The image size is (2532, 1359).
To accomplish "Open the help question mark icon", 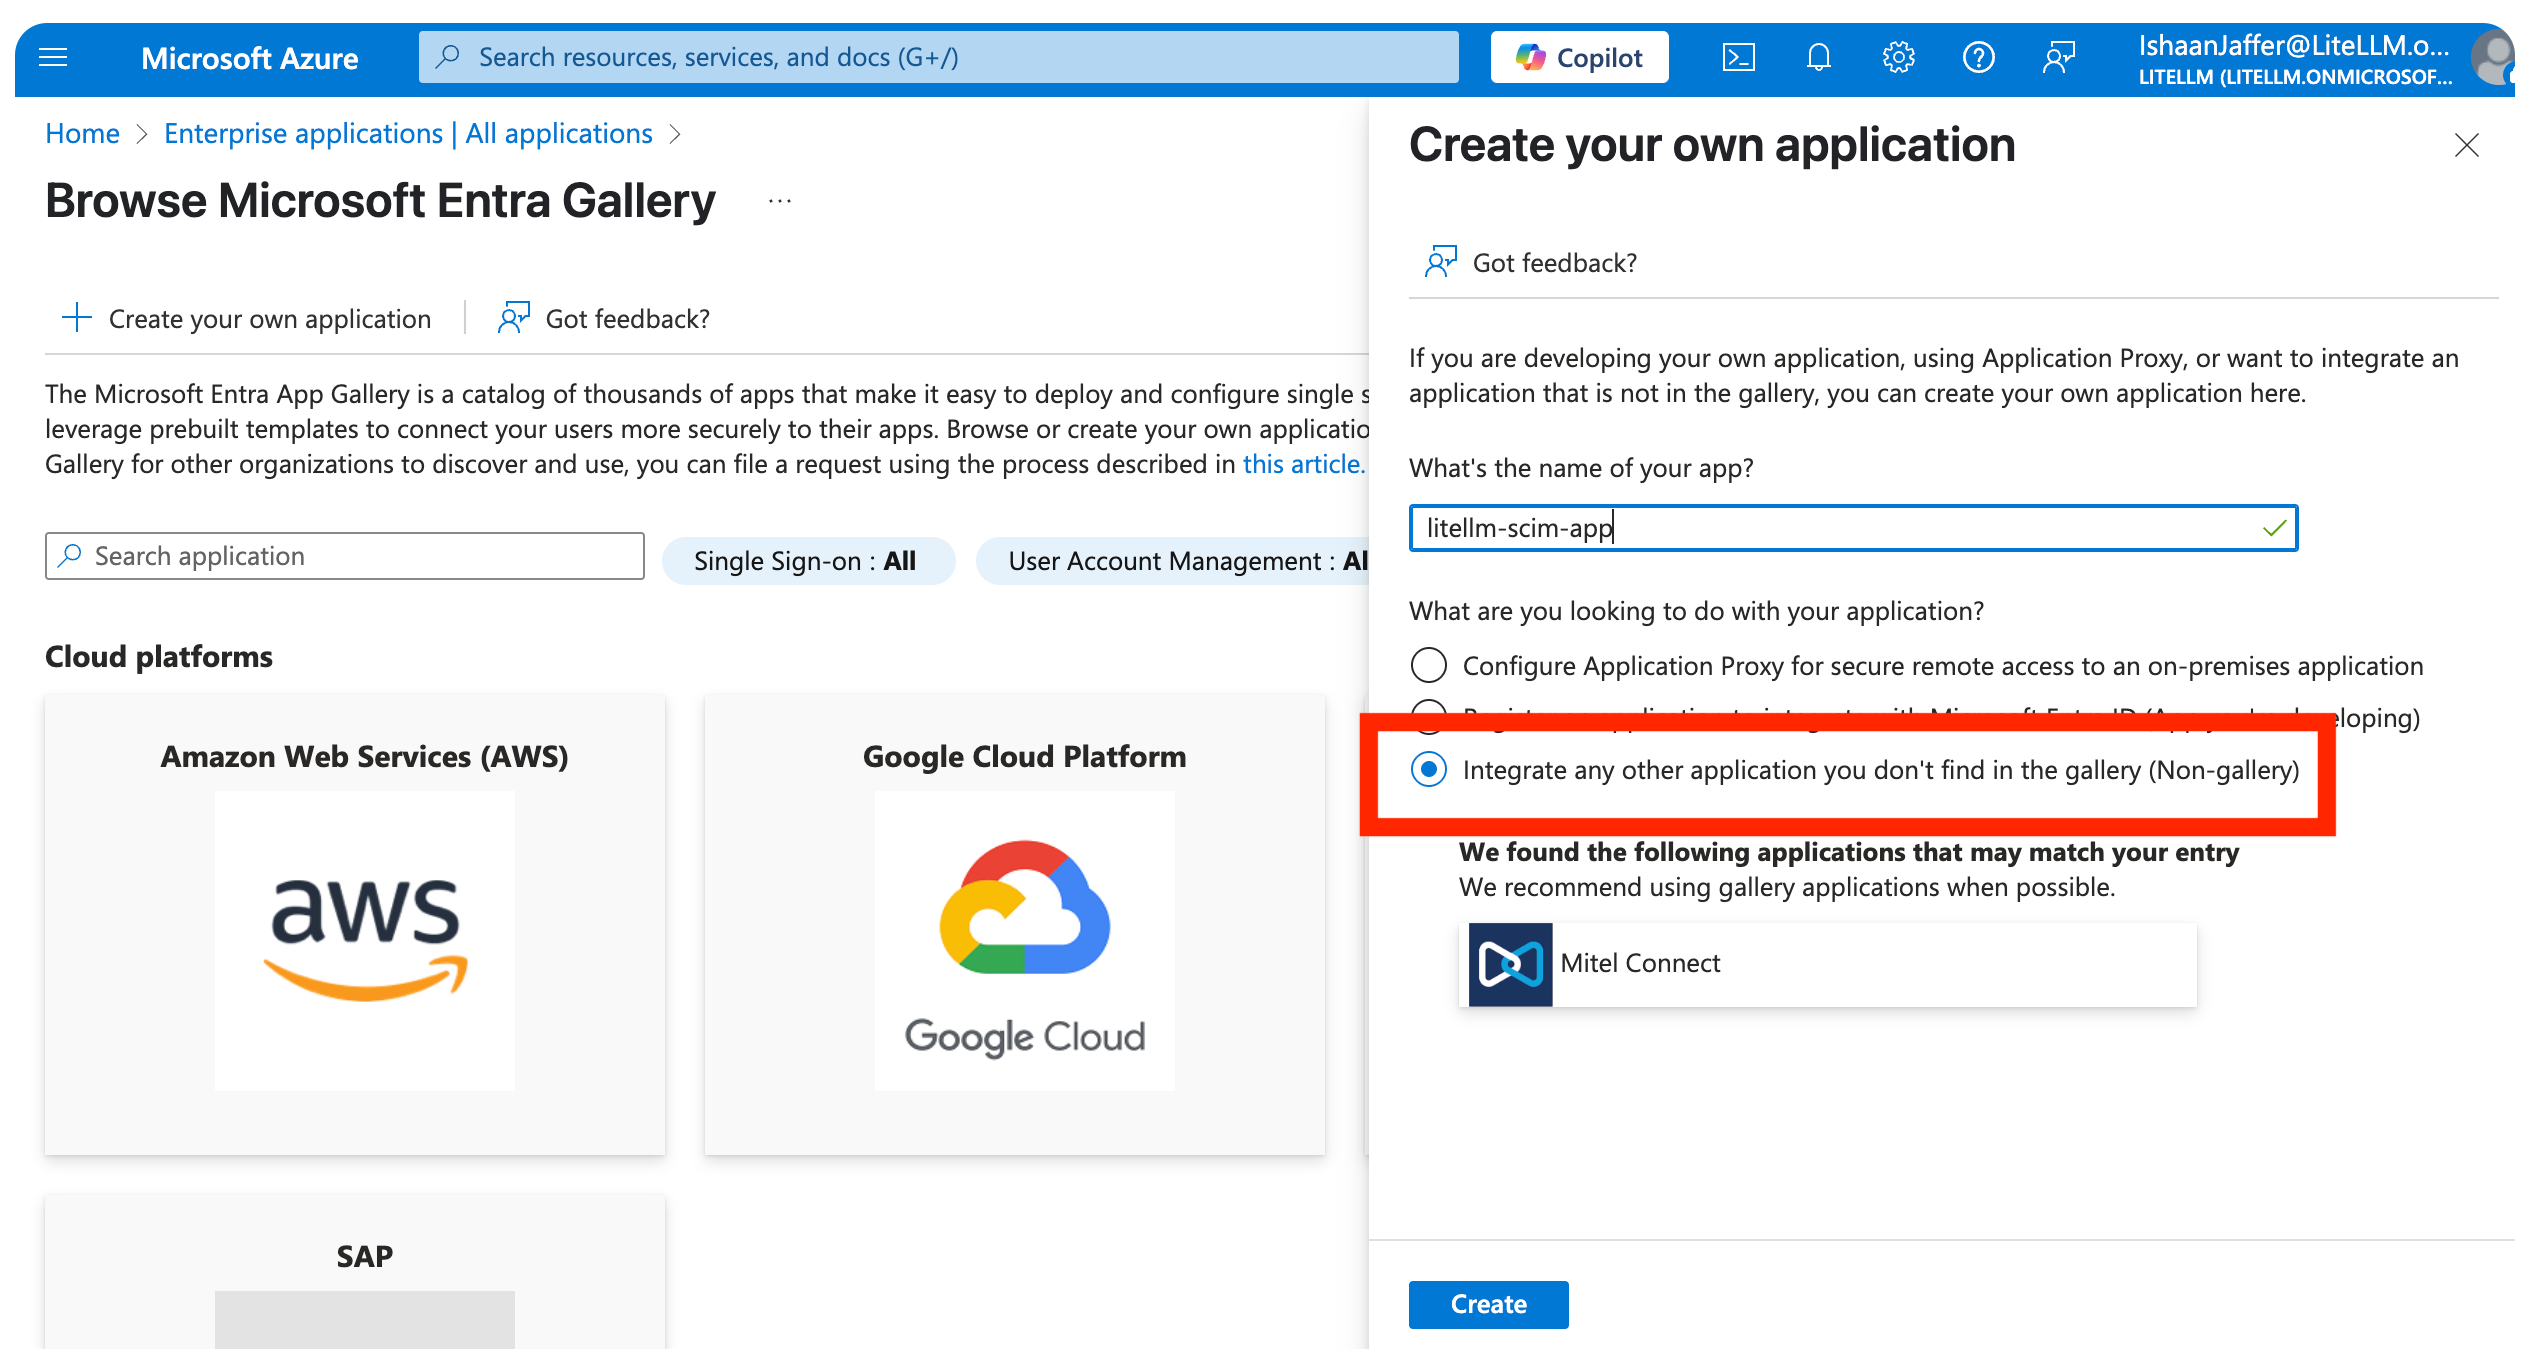I will click(x=1978, y=58).
